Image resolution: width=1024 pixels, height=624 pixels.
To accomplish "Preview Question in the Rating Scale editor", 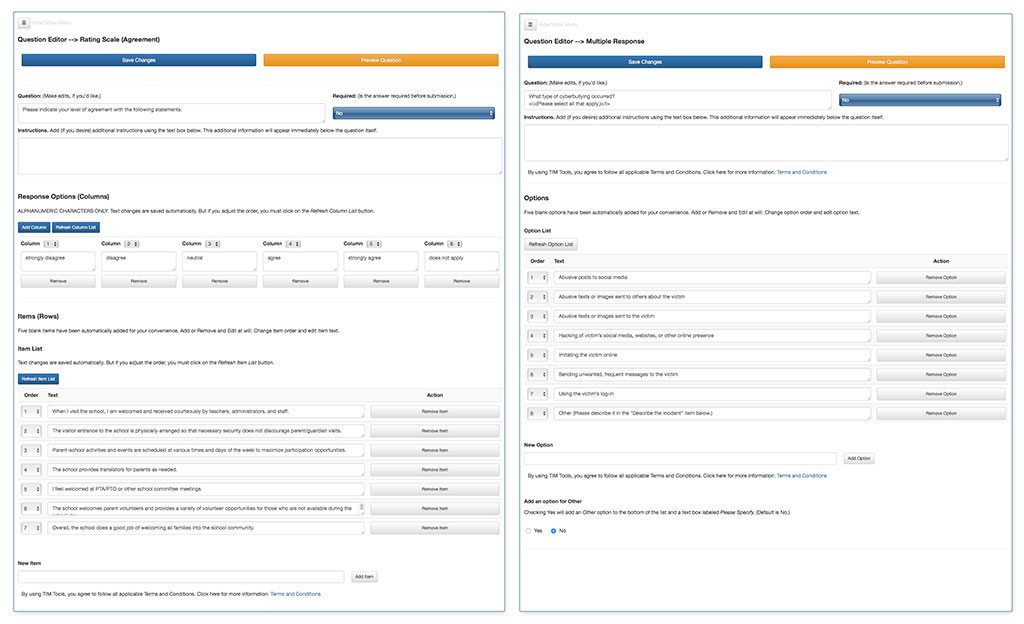I will click(x=381, y=60).
